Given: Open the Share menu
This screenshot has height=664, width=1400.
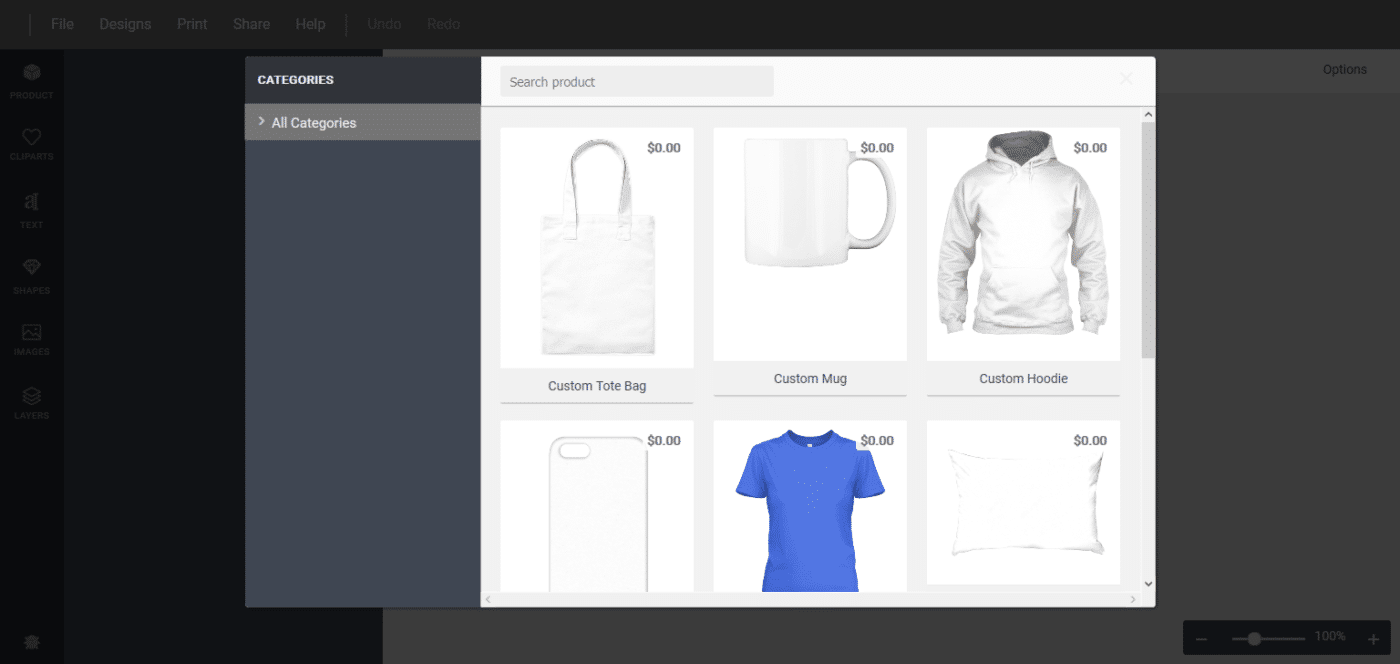Looking at the screenshot, I should coord(251,24).
